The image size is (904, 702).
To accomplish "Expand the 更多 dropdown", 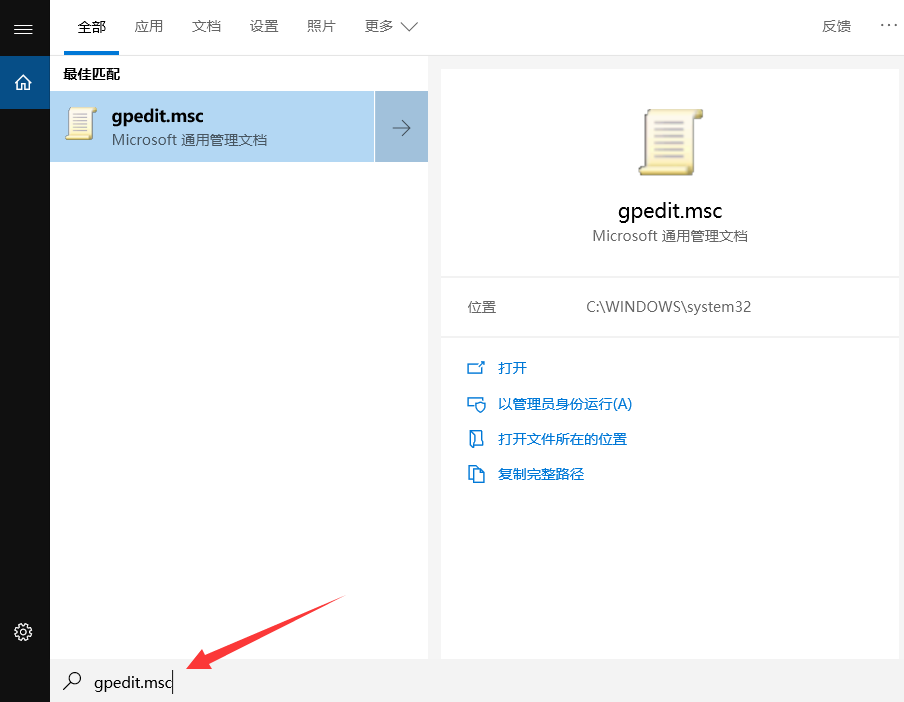I will 391,27.
